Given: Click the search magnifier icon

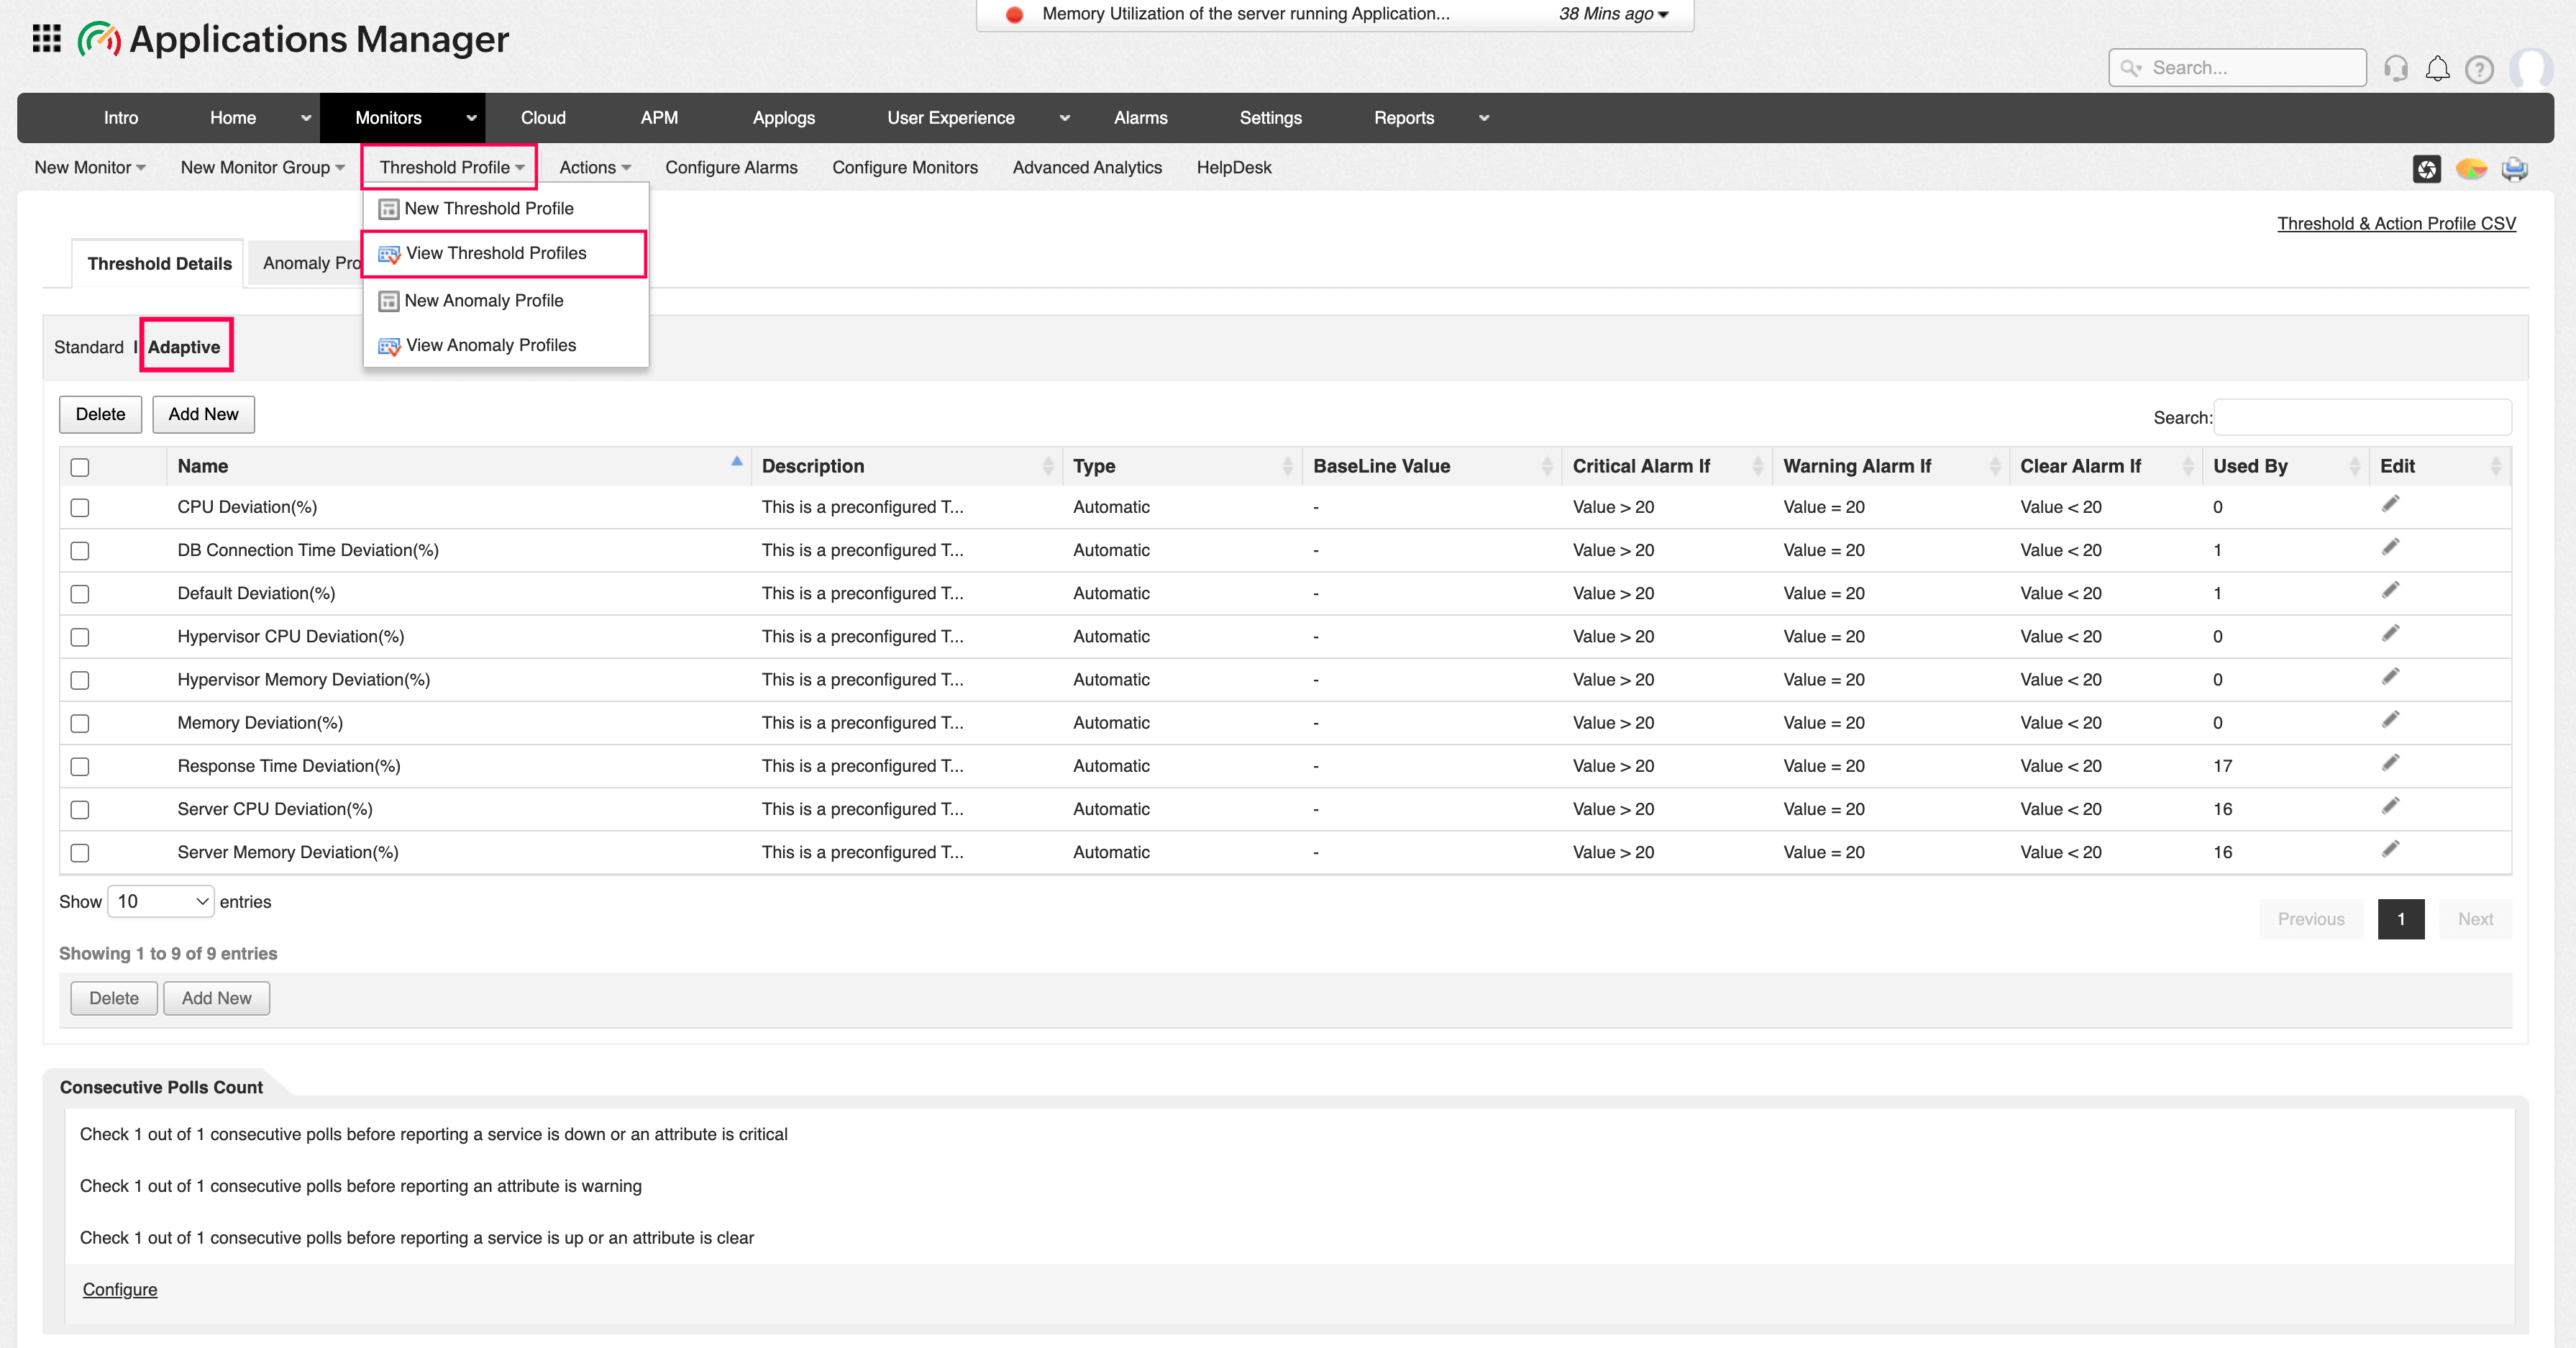Looking at the screenshot, I should pos(2131,68).
